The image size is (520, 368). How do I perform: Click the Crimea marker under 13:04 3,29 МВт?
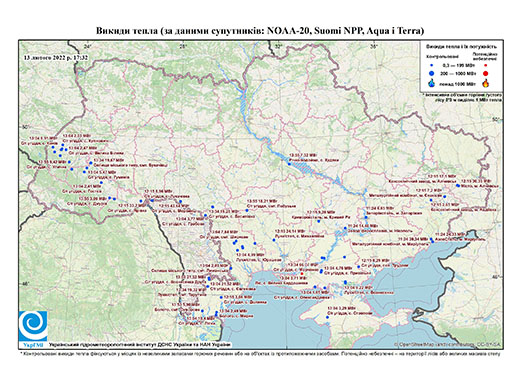point(327,317)
